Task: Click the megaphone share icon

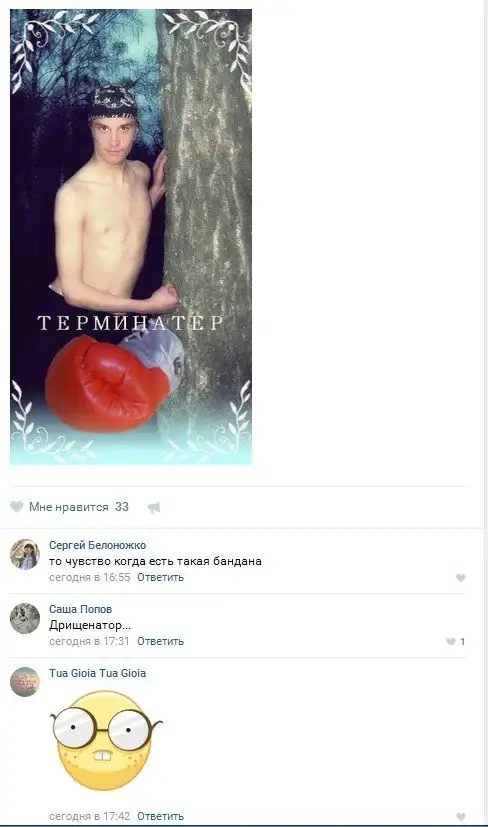Action: 154,507
